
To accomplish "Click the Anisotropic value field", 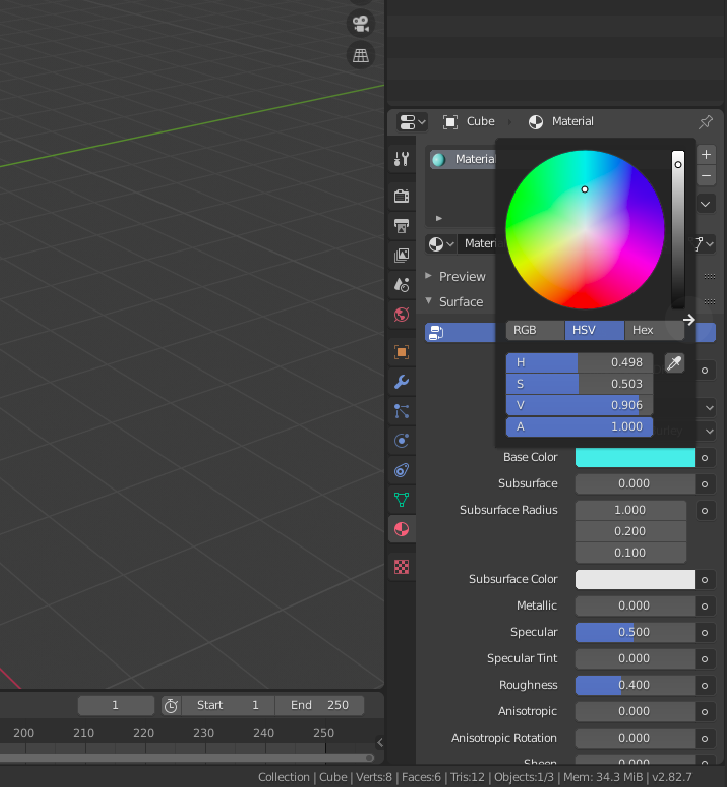I will [x=635, y=712].
